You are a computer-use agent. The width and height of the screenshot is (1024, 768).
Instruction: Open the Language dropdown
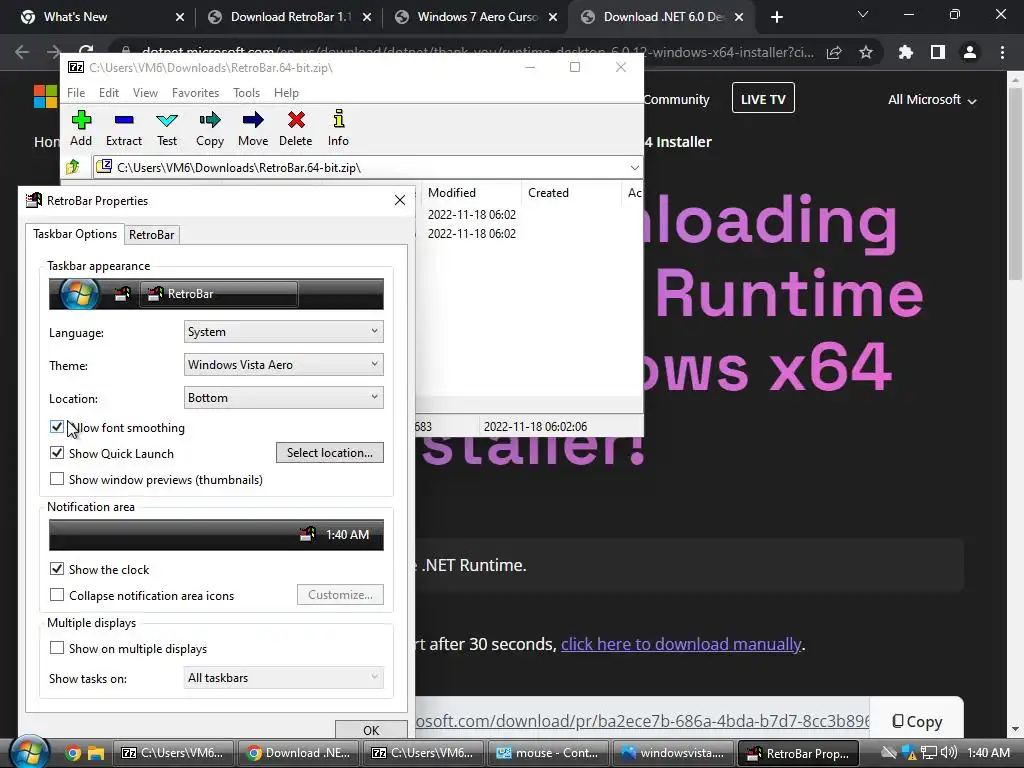pos(283,332)
